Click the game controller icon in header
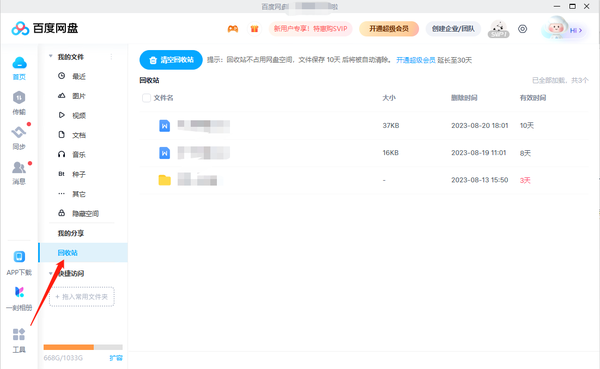 (233, 29)
